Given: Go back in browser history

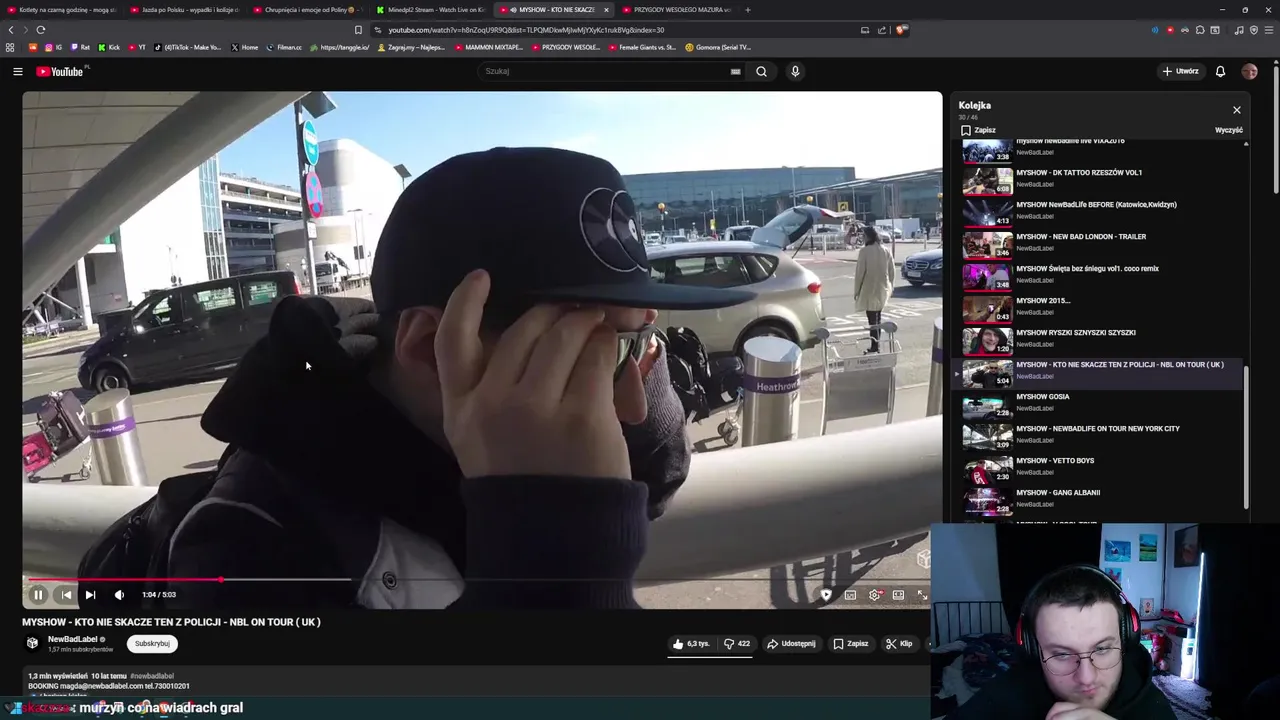Looking at the screenshot, I should point(11,30).
